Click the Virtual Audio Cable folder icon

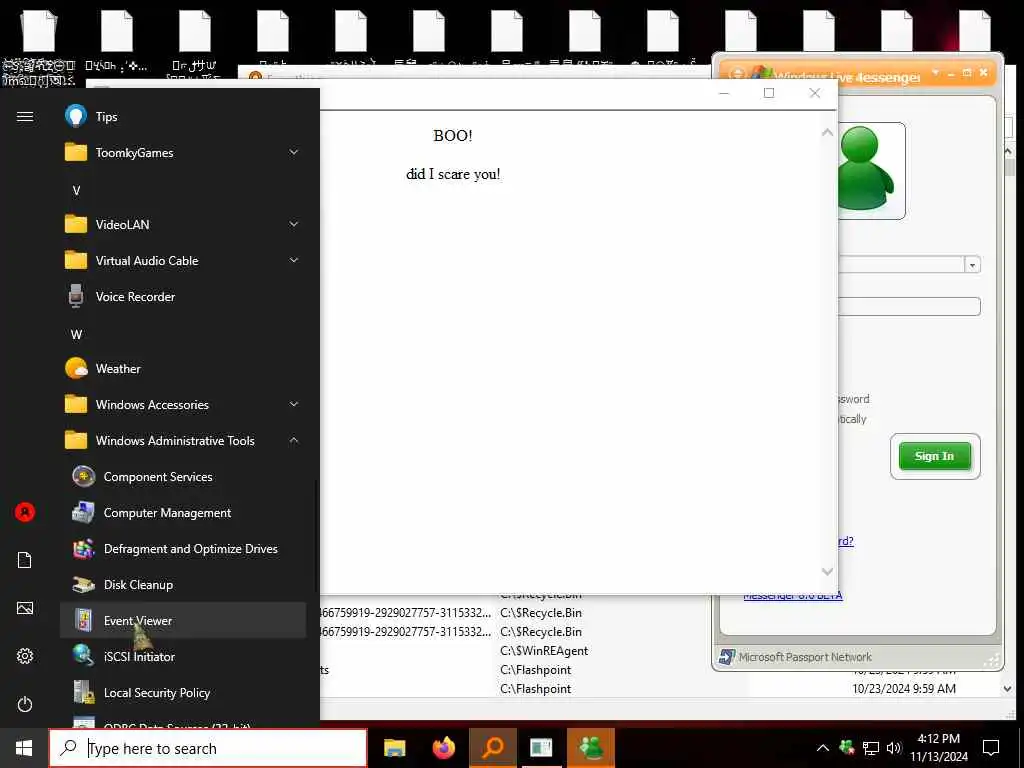coord(76,261)
